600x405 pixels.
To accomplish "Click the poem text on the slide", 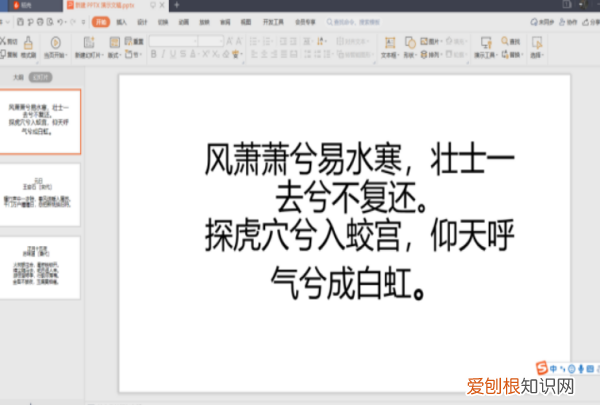I will 359,221.
